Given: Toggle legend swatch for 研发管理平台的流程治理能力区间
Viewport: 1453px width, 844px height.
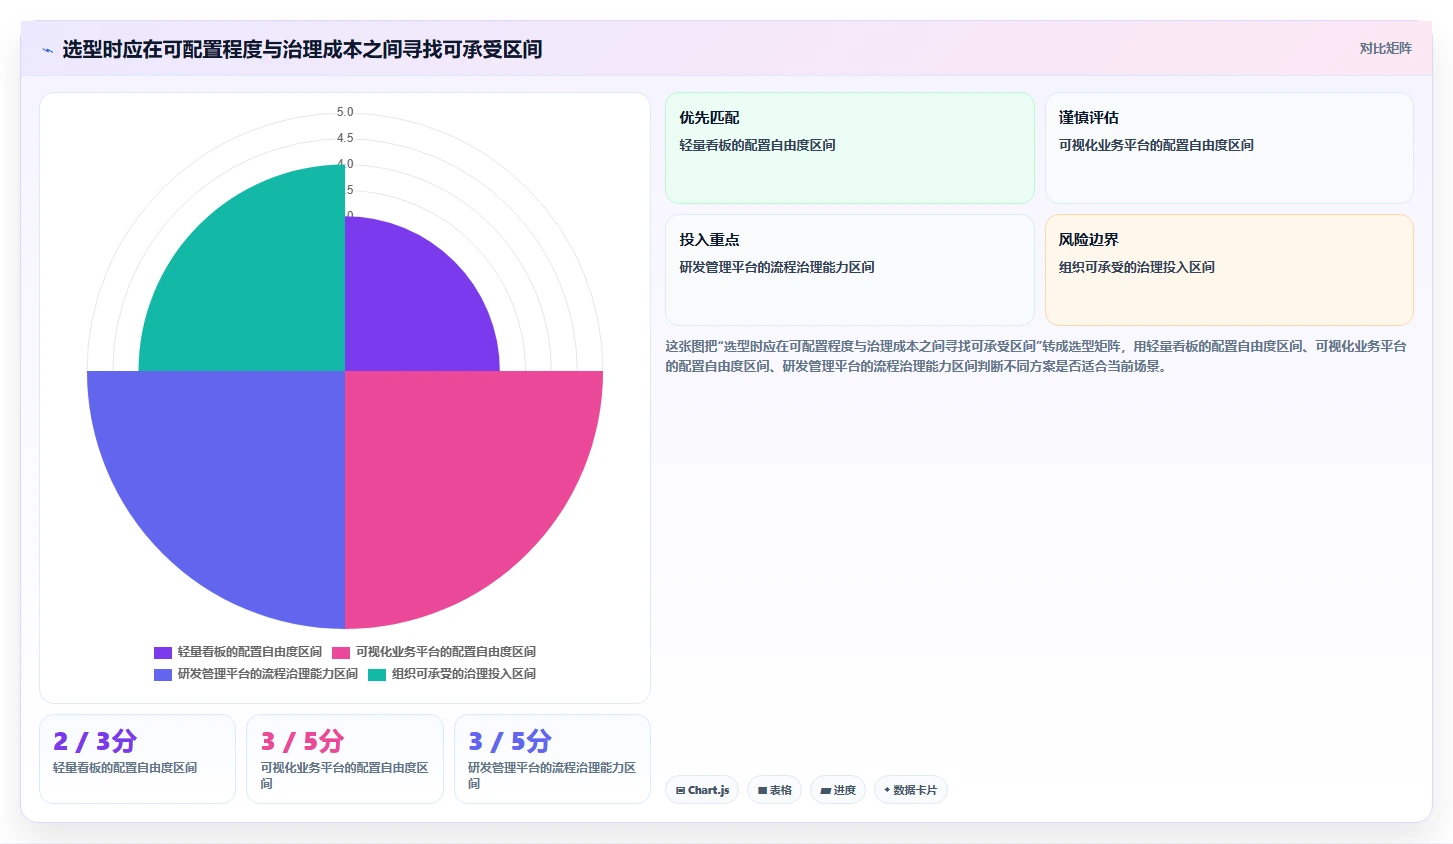Looking at the screenshot, I should 163,674.
